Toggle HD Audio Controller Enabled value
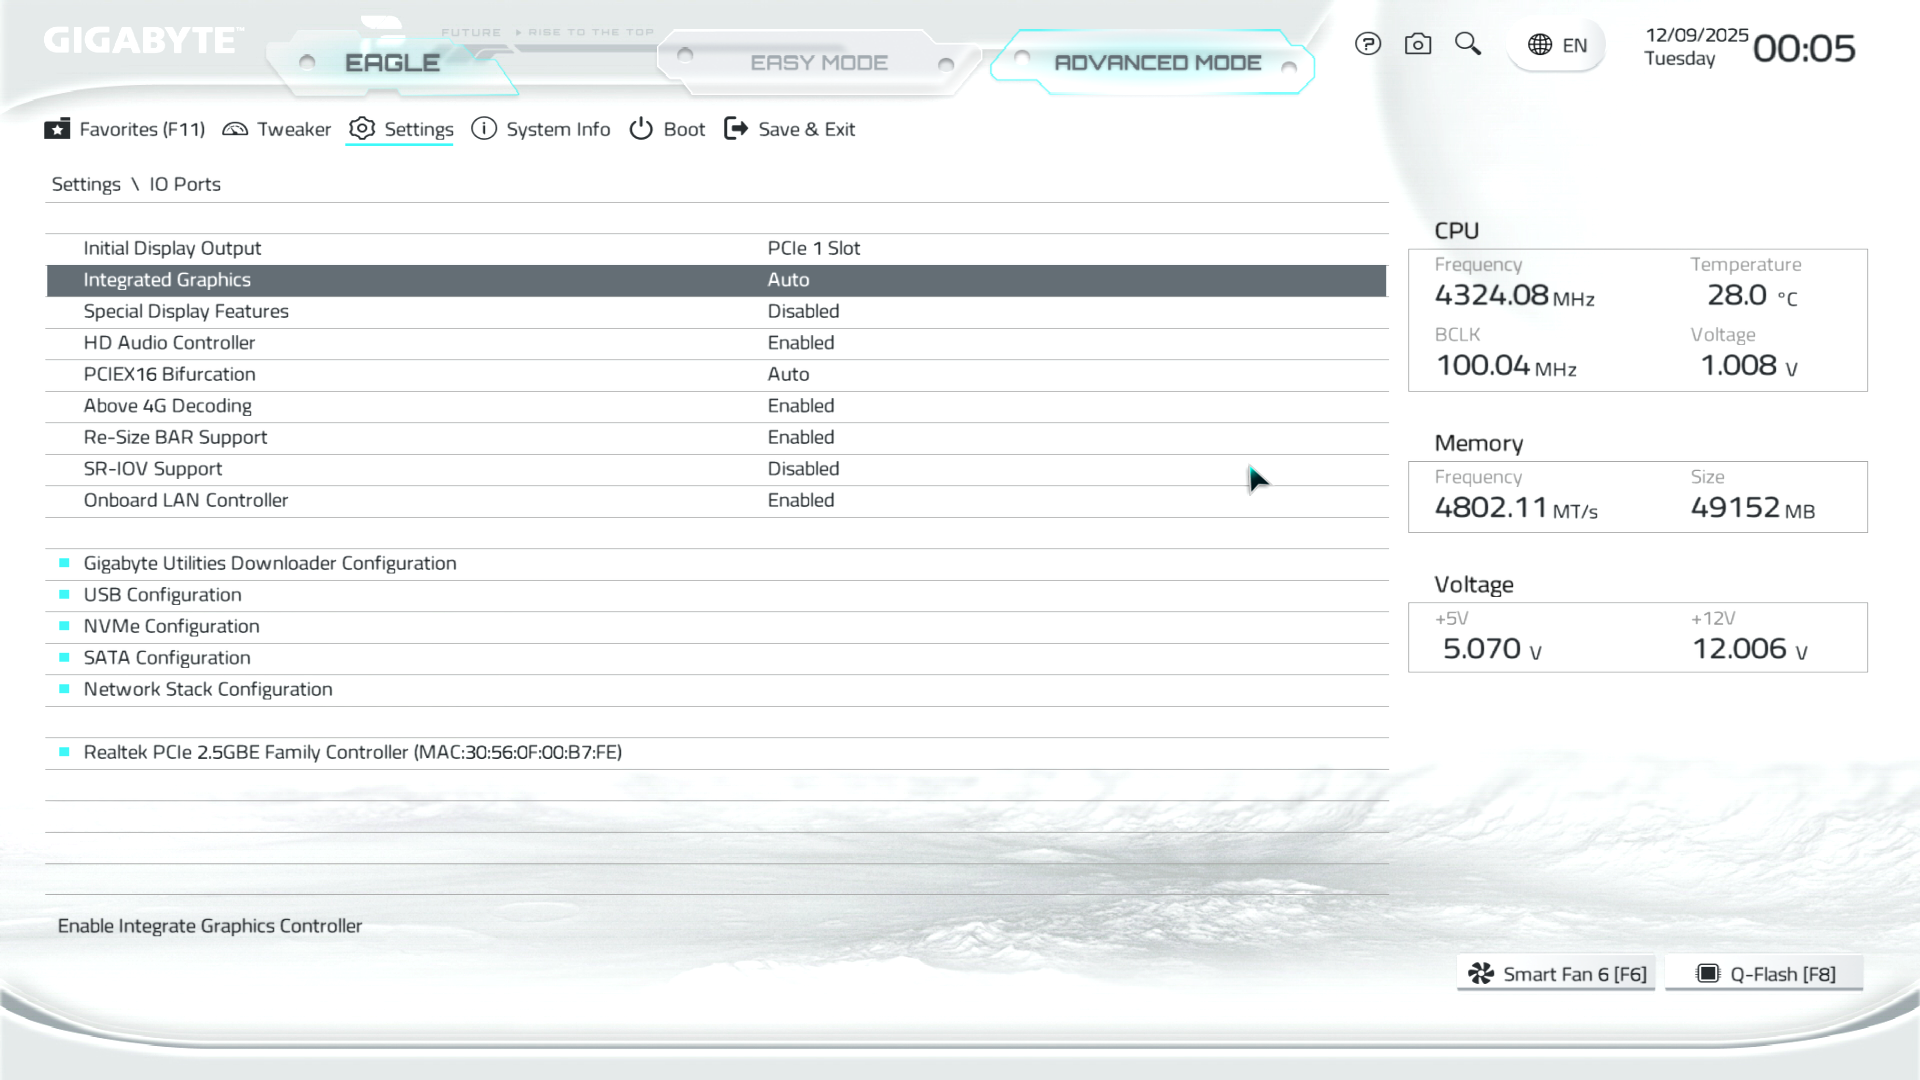 (800, 343)
